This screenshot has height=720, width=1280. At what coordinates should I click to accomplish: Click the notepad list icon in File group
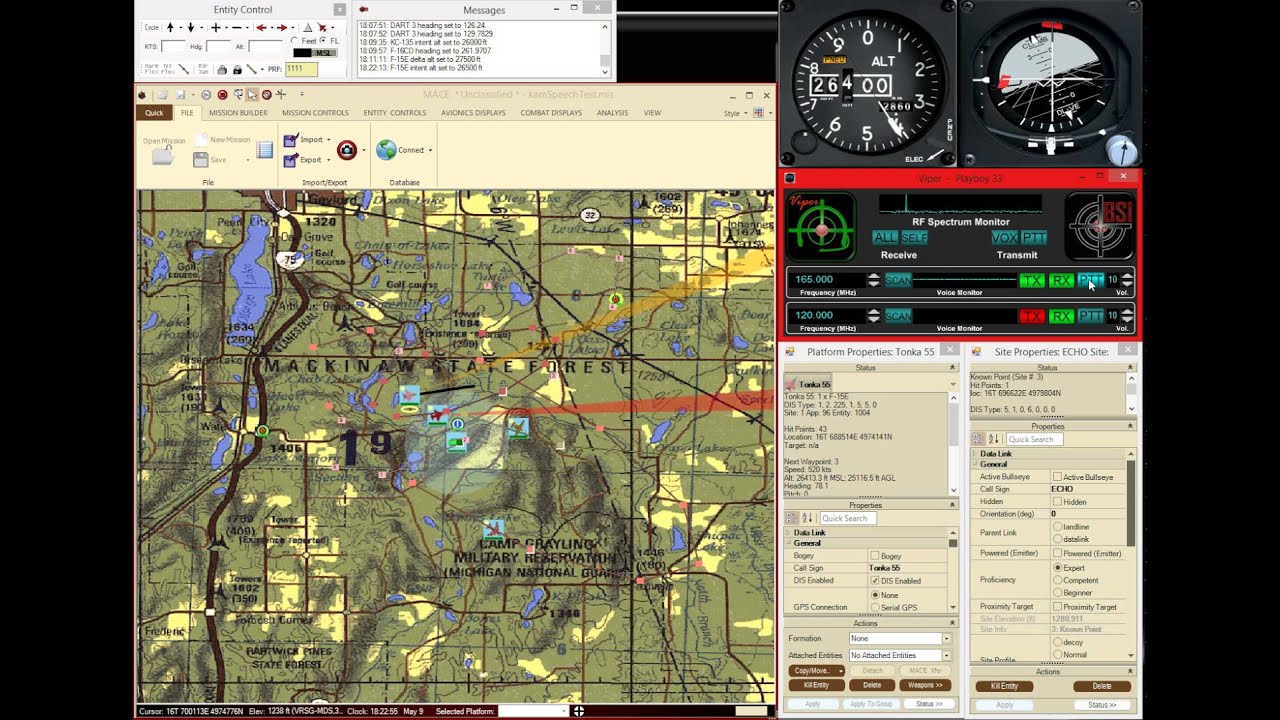coord(264,150)
